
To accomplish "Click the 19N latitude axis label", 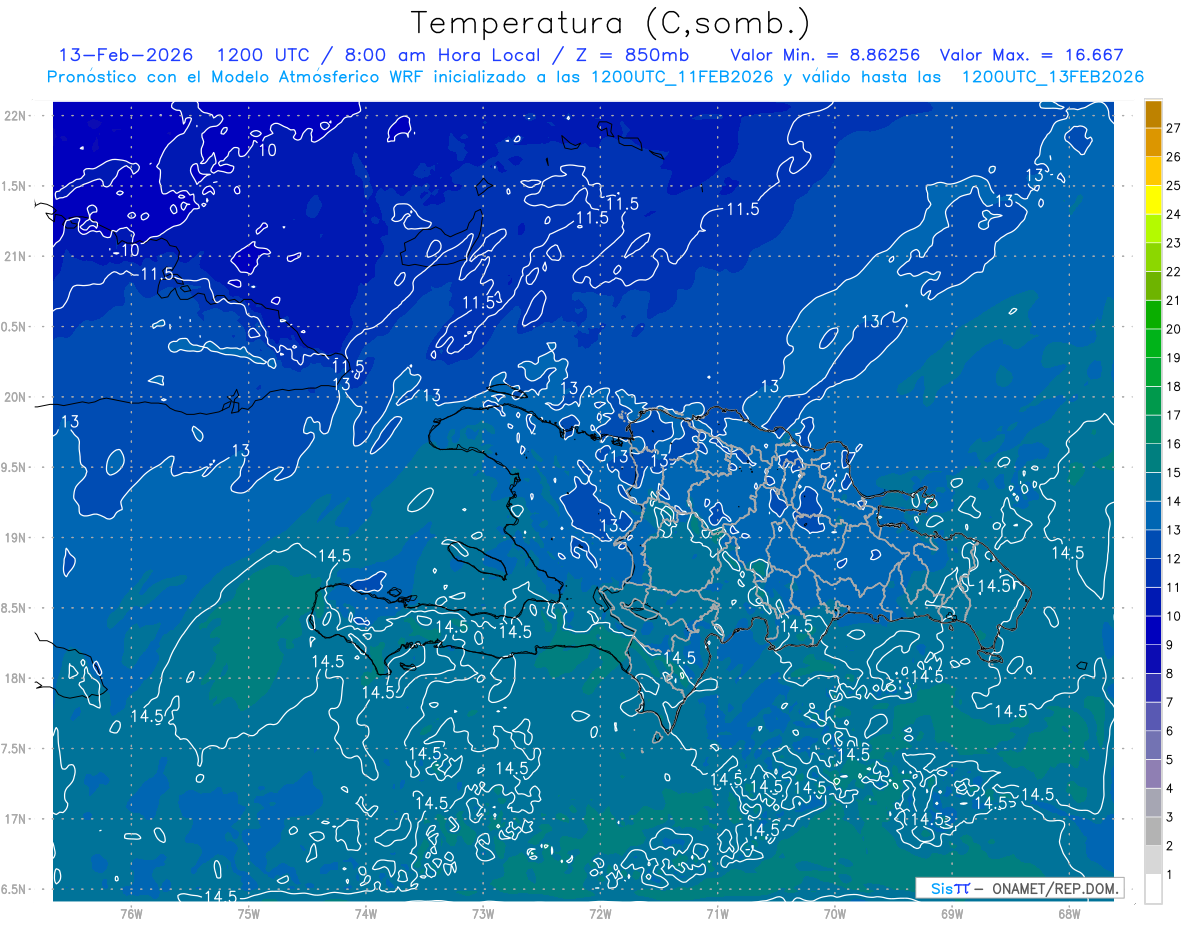I will coord(16,538).
